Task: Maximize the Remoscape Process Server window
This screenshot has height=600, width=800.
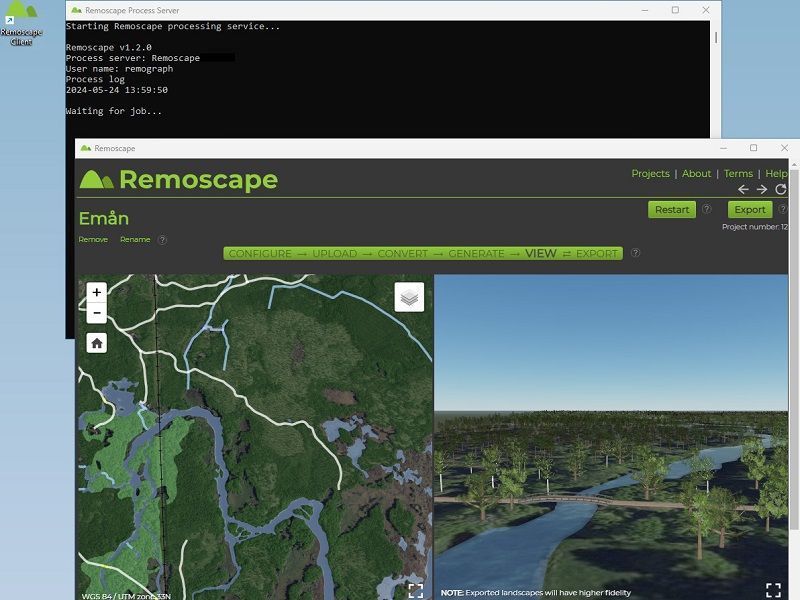Action: coord(675,10)
